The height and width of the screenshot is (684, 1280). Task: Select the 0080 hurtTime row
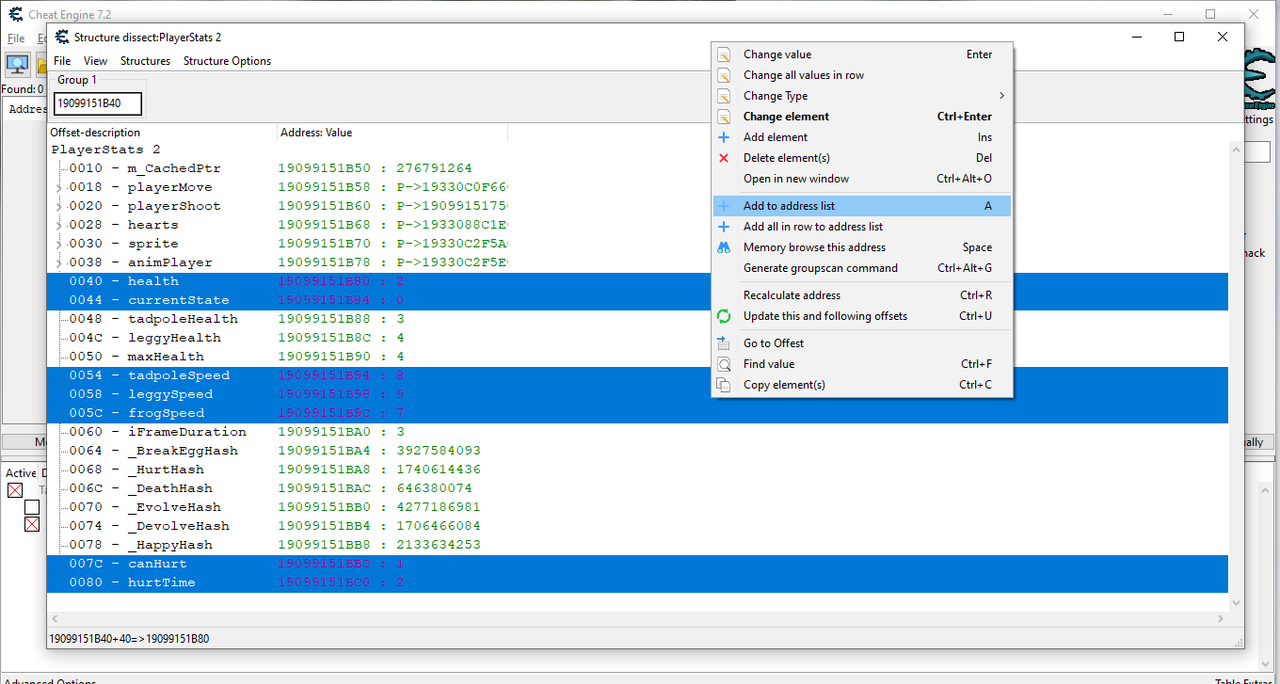click(x=638, y=583)
